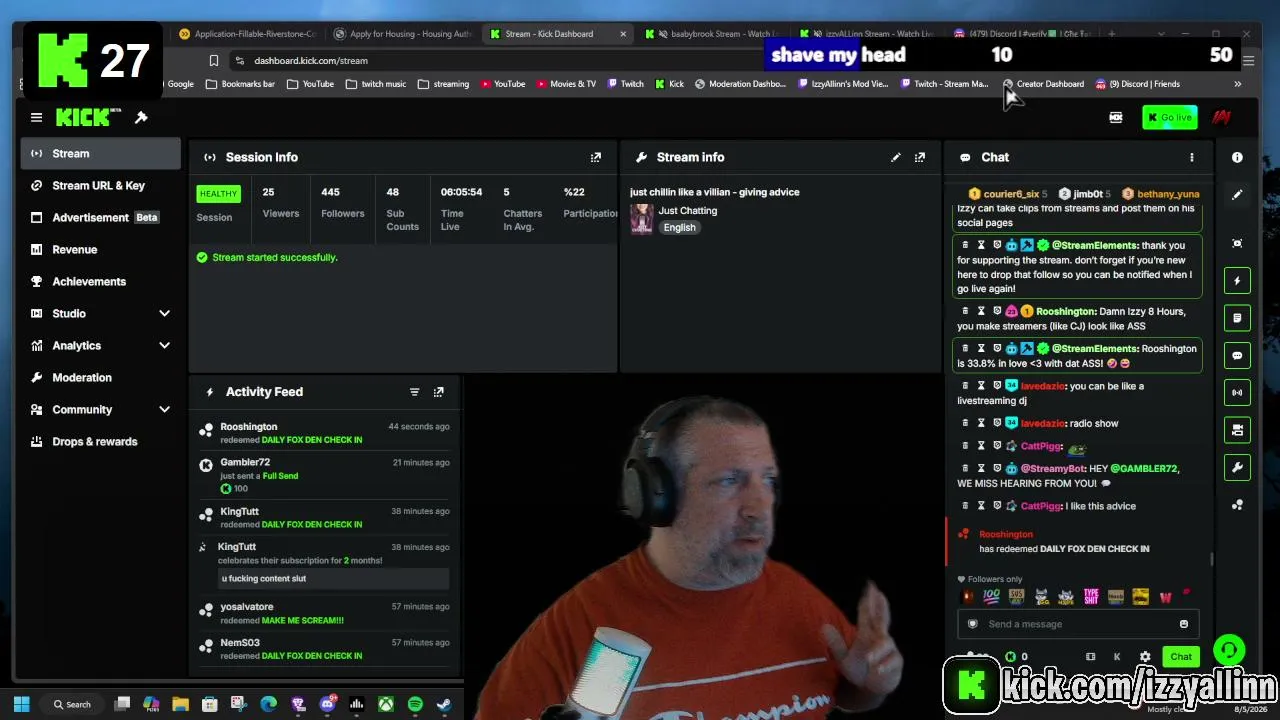Viewport: 1280px width, 720px height.
Task: Open the hamburger menu beside the Kick logo
Action: pos(36,118)
